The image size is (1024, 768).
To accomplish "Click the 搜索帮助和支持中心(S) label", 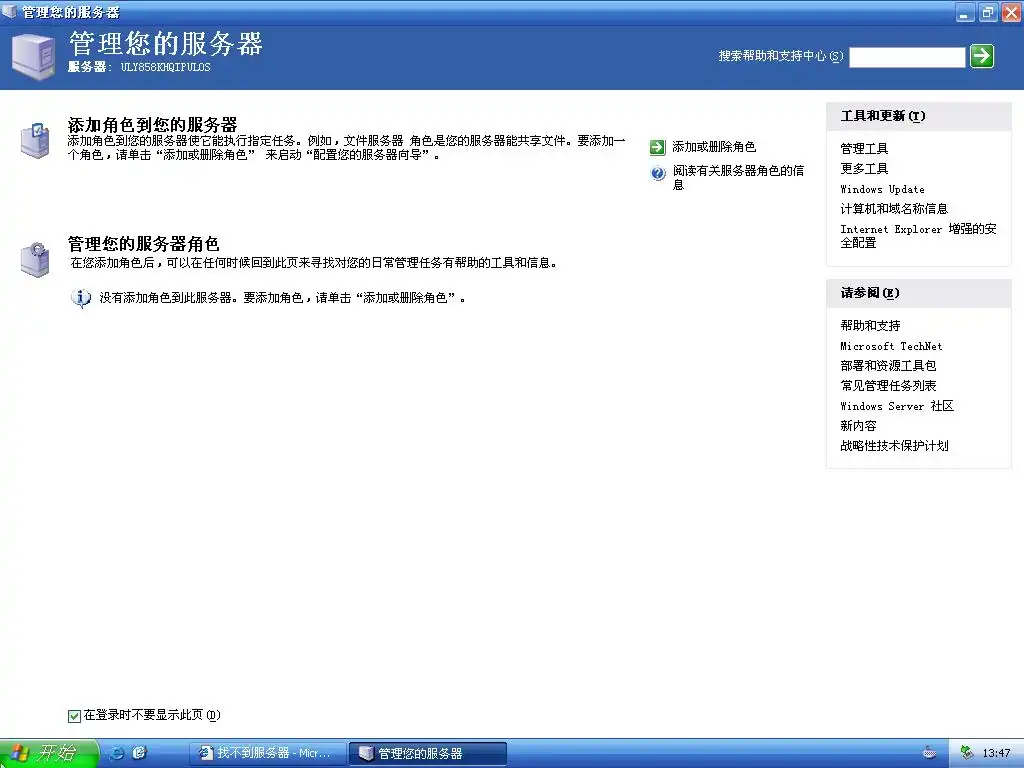I will click(780, 56).
